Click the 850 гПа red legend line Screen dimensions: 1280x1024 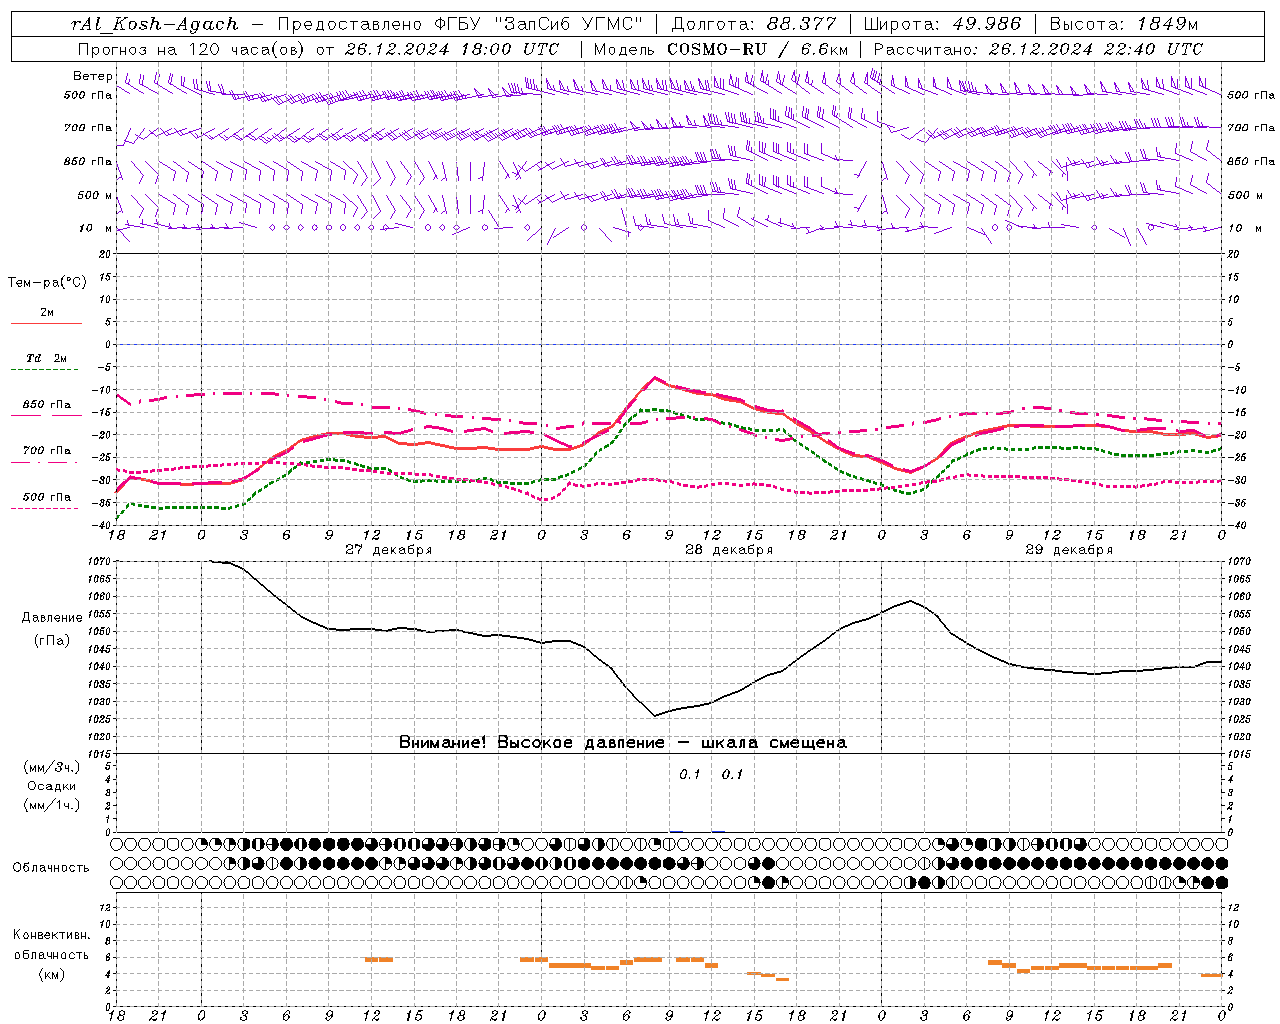click(x=46, y=416)
